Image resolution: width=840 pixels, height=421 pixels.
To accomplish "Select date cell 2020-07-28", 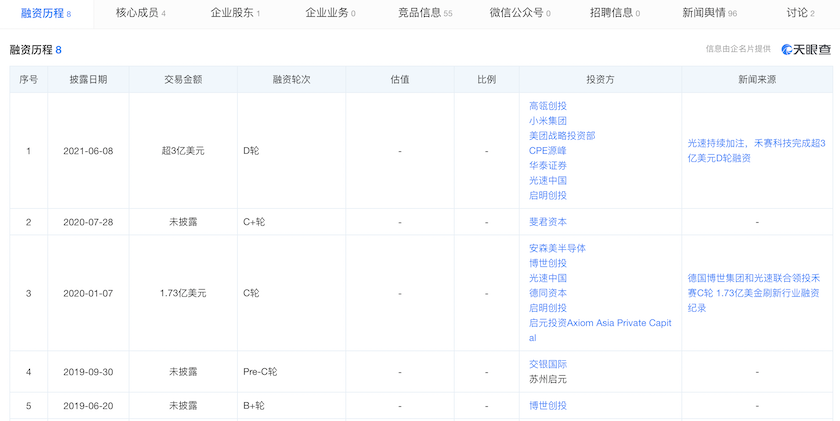I will tap(88, 222).
